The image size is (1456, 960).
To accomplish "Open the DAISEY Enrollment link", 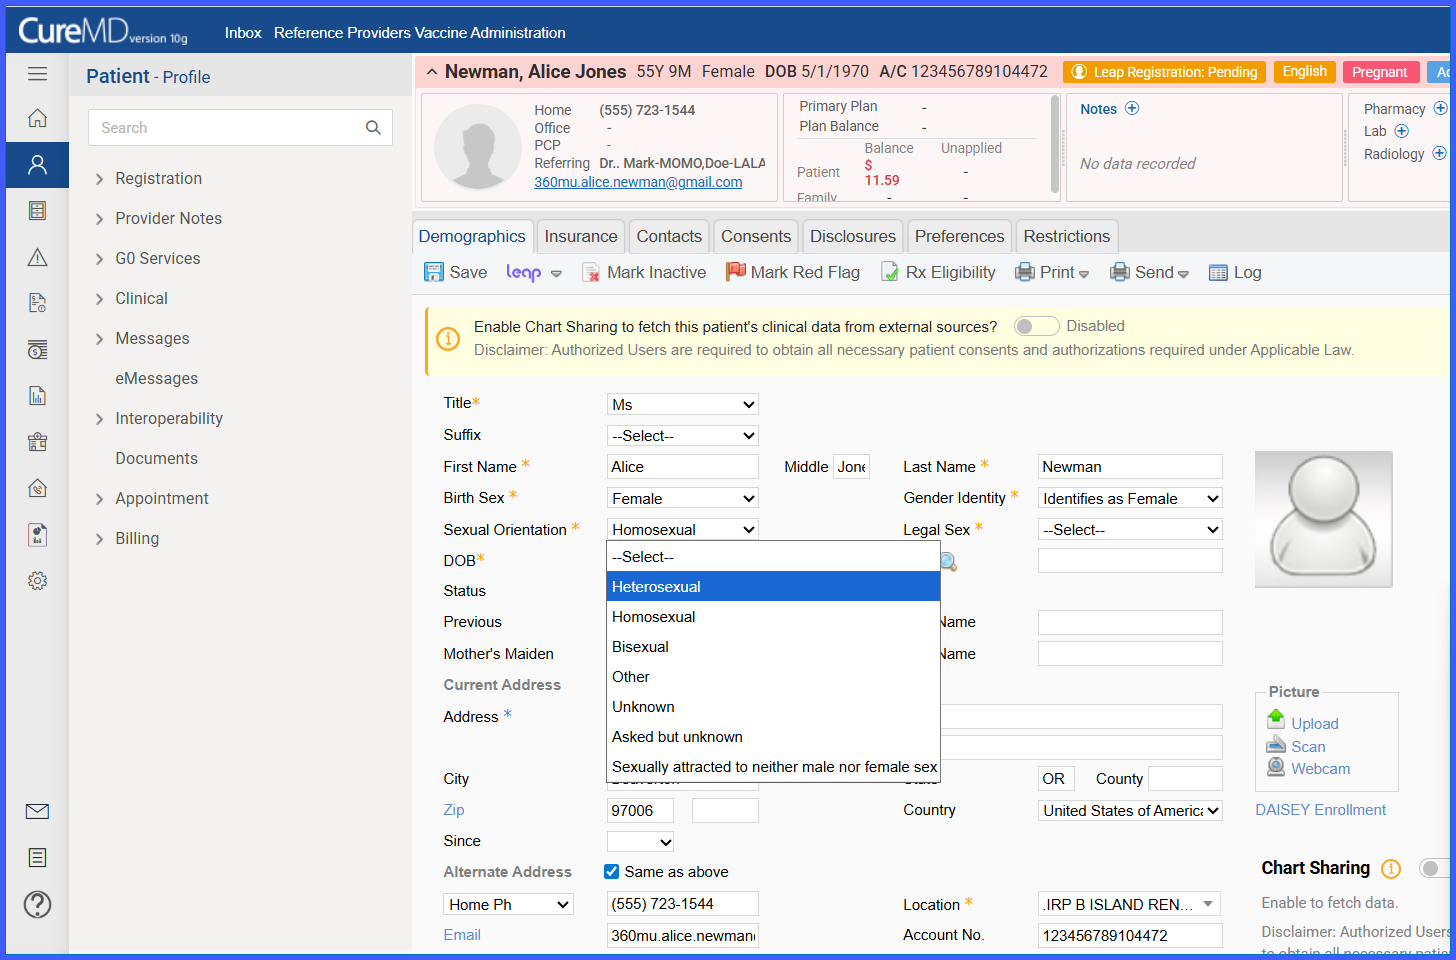I will coord(1320,810).
